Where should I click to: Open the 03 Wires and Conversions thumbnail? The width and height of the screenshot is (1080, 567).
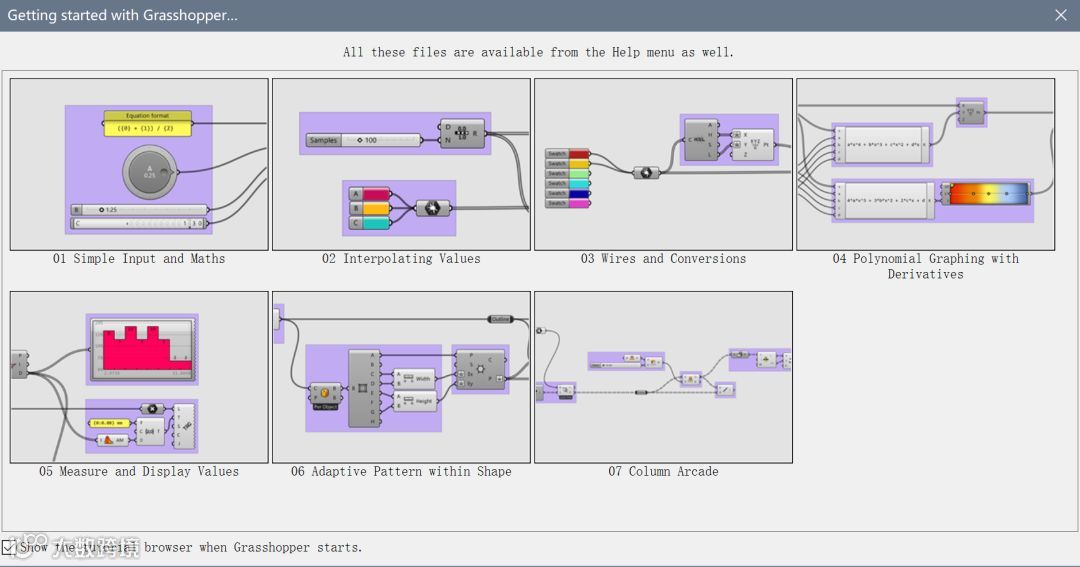click(x=663, y=164)
